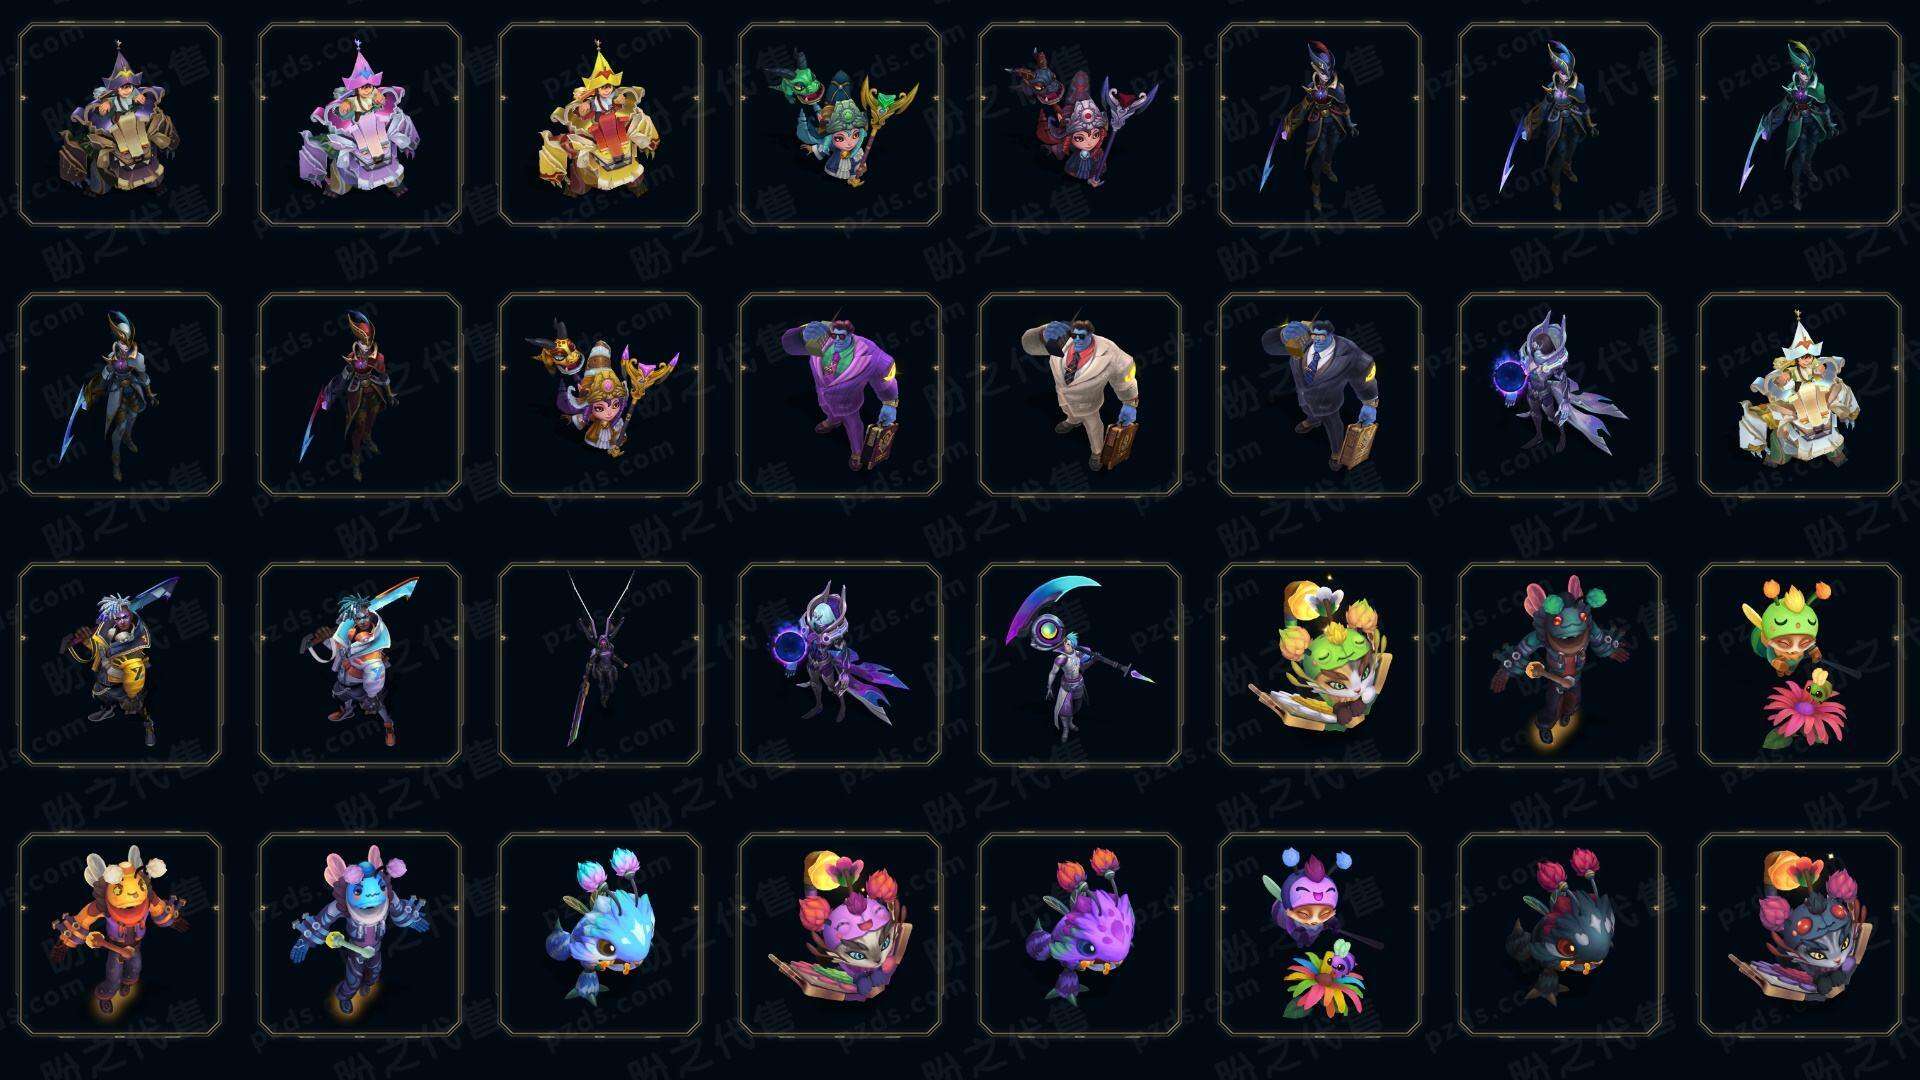Select the purple hood character with rainbow flower

pos(1320,935)
